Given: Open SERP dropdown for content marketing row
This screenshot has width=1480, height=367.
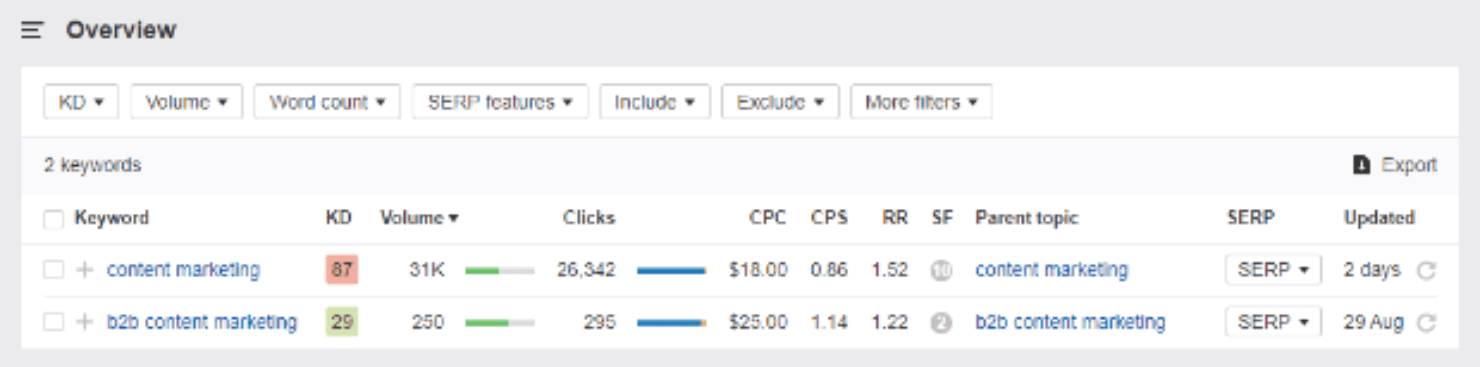Looking at the screenshot, I should 1273,270.
